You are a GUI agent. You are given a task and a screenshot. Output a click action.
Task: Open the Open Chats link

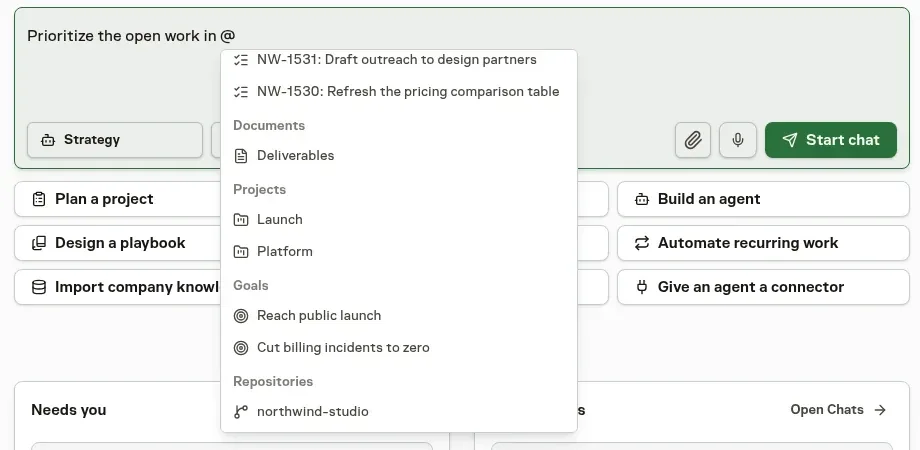838,410
